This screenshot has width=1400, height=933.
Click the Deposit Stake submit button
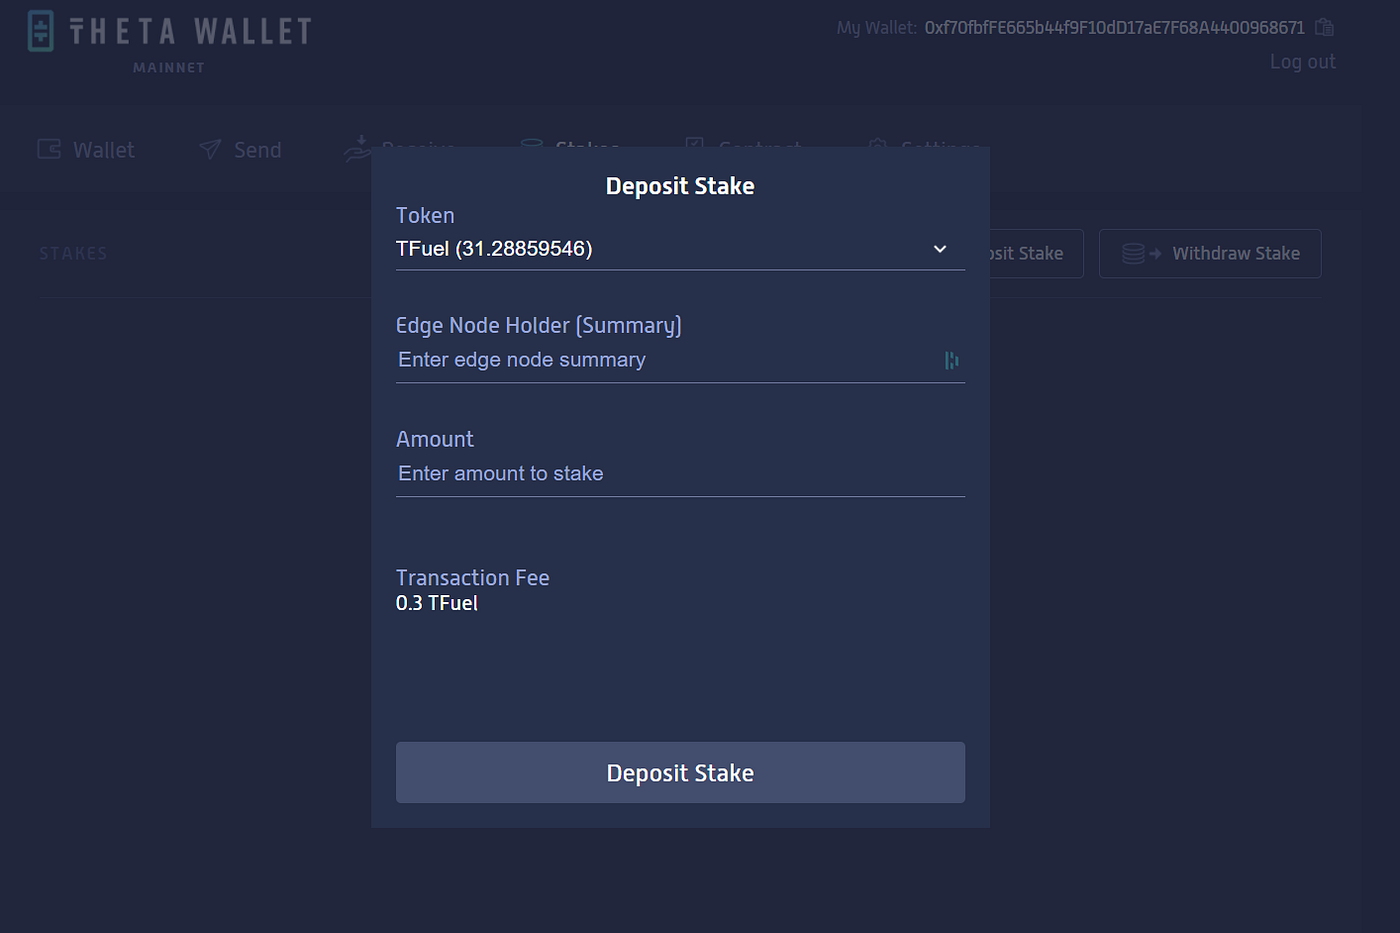click(680, 772)
